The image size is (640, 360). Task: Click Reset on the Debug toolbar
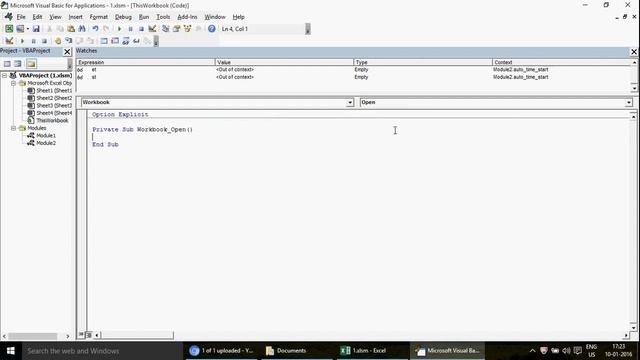[44, 41]
